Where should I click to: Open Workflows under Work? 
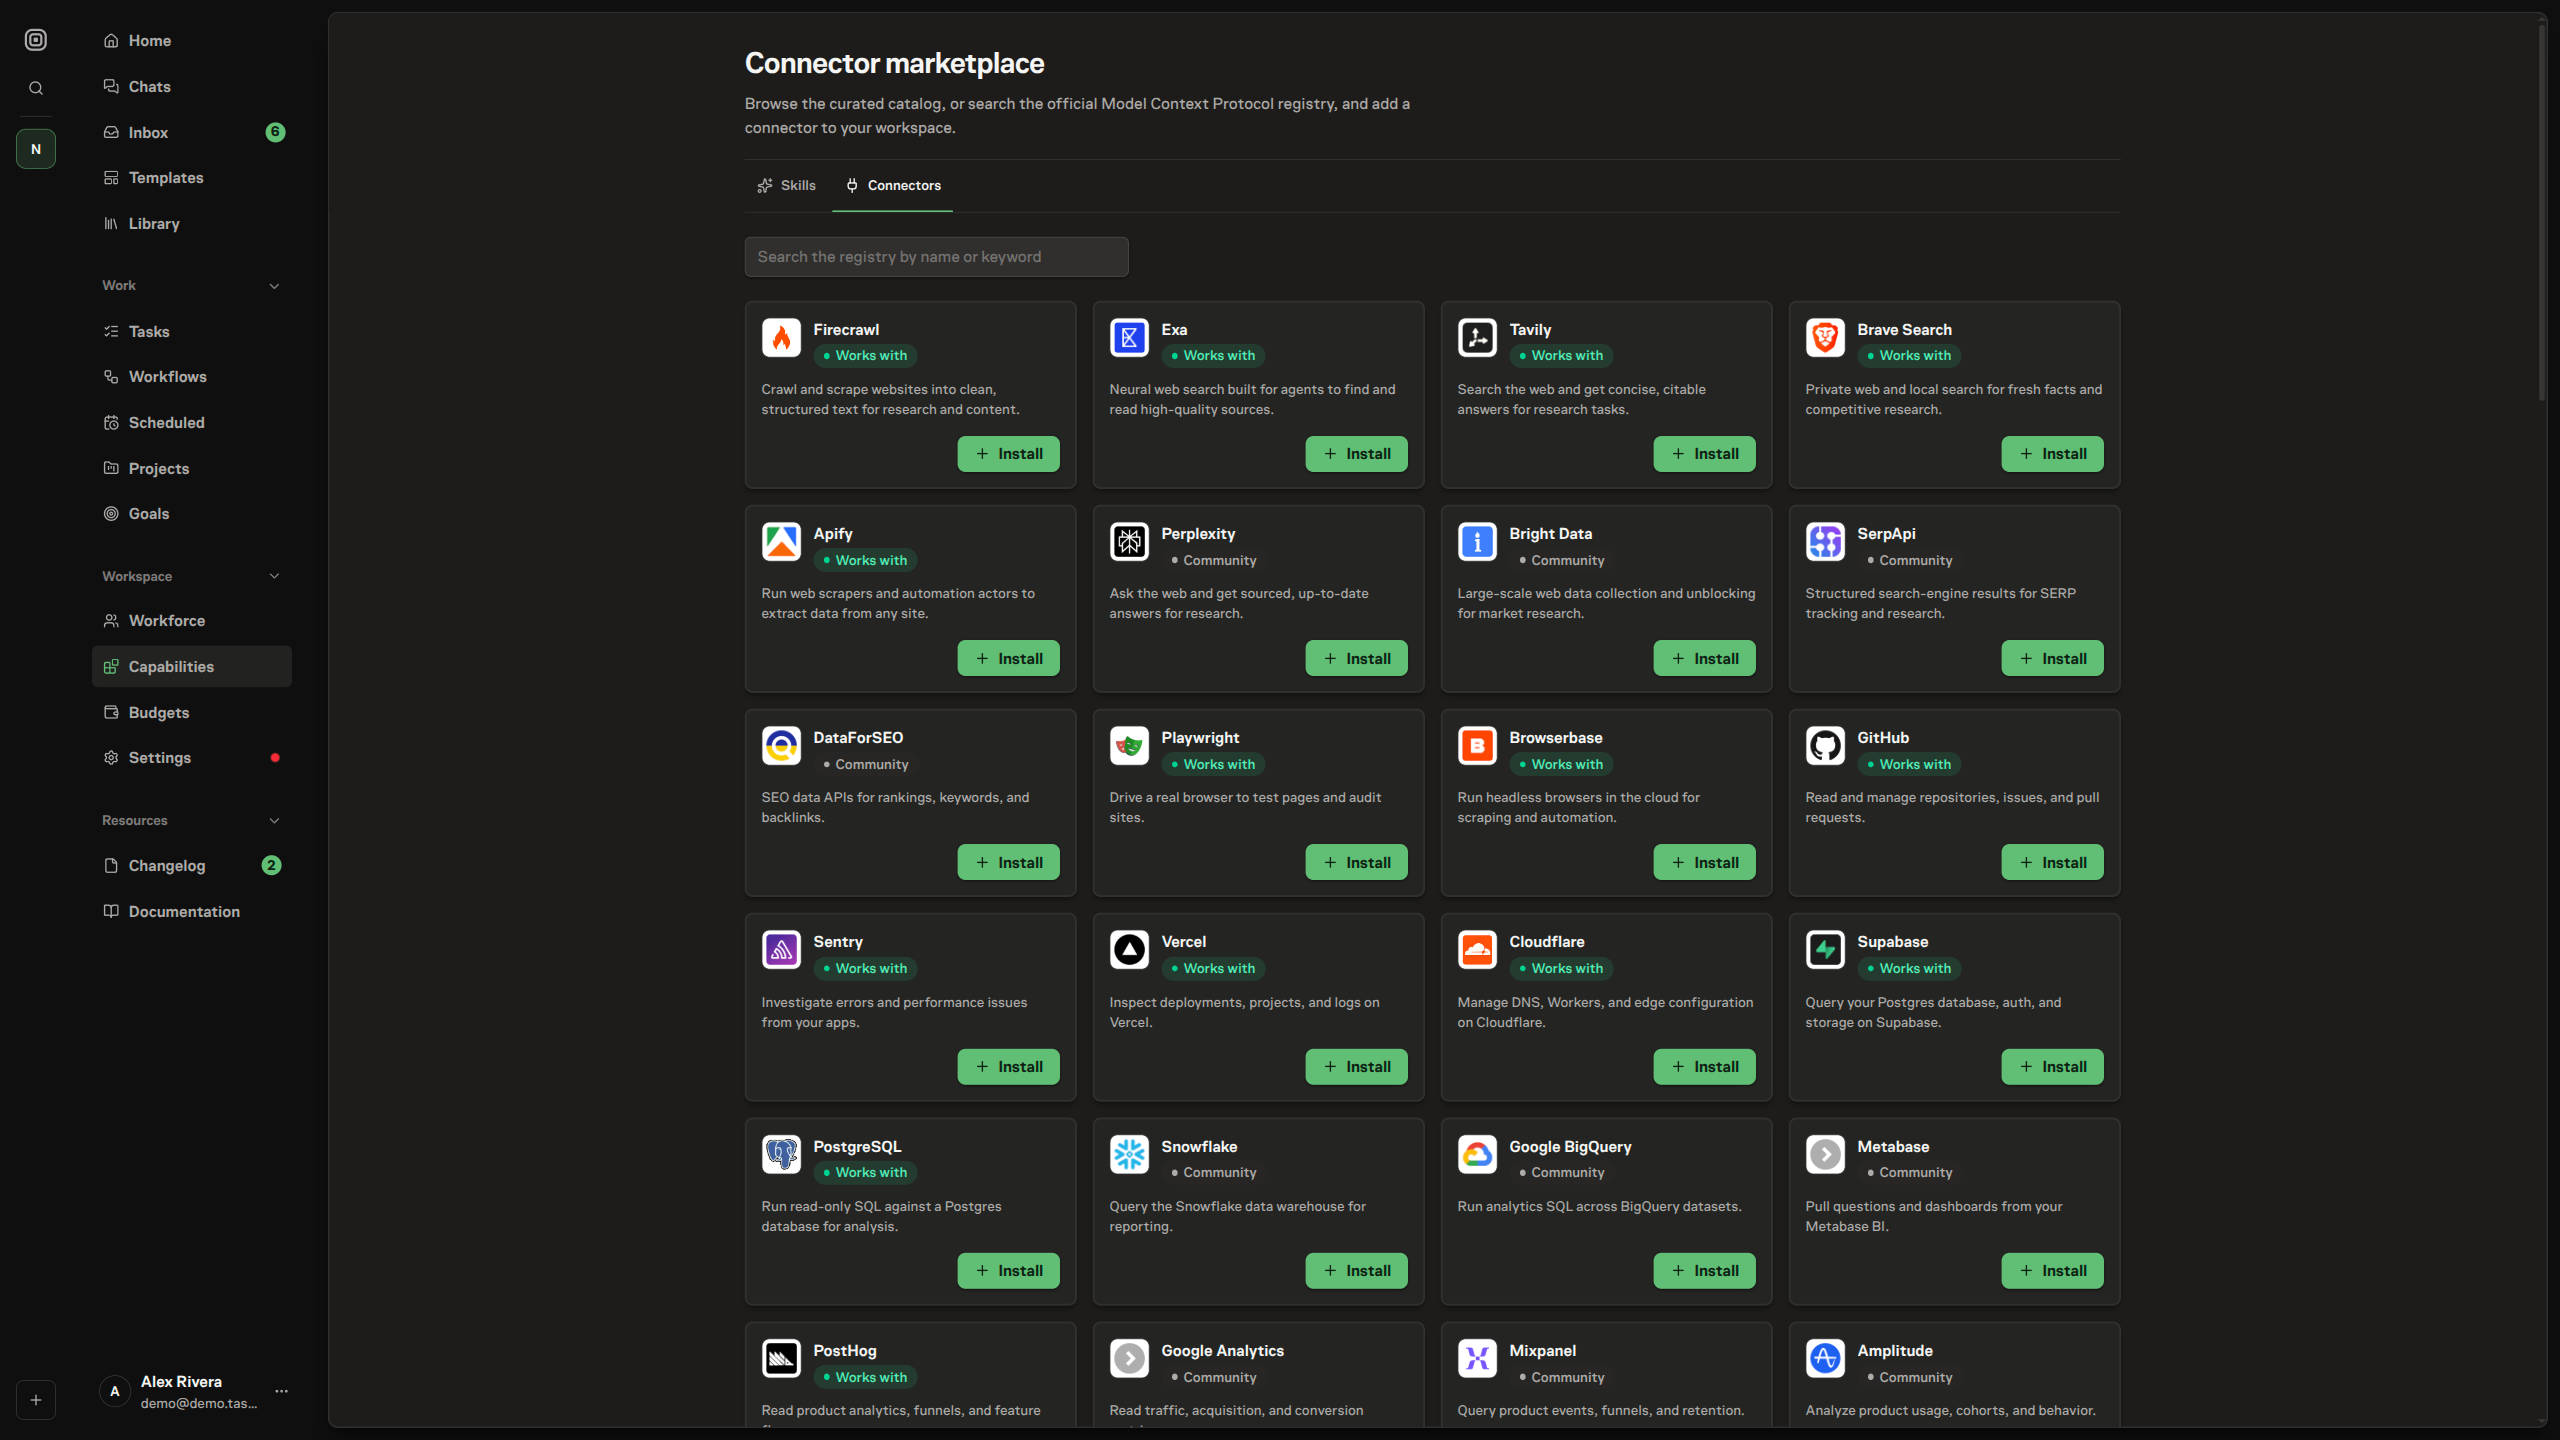pyautogui.click(x=192, y=377)
